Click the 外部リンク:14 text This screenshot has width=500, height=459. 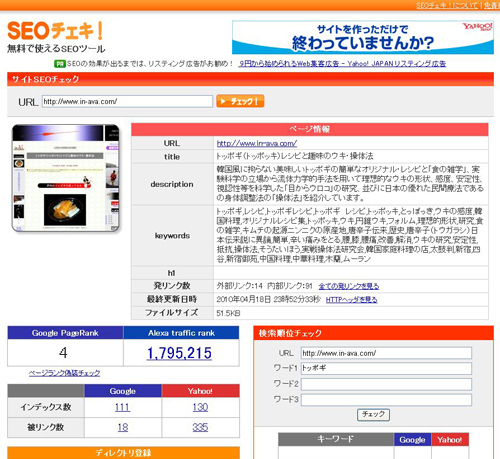pyautogui.click(x=240, y=286)
